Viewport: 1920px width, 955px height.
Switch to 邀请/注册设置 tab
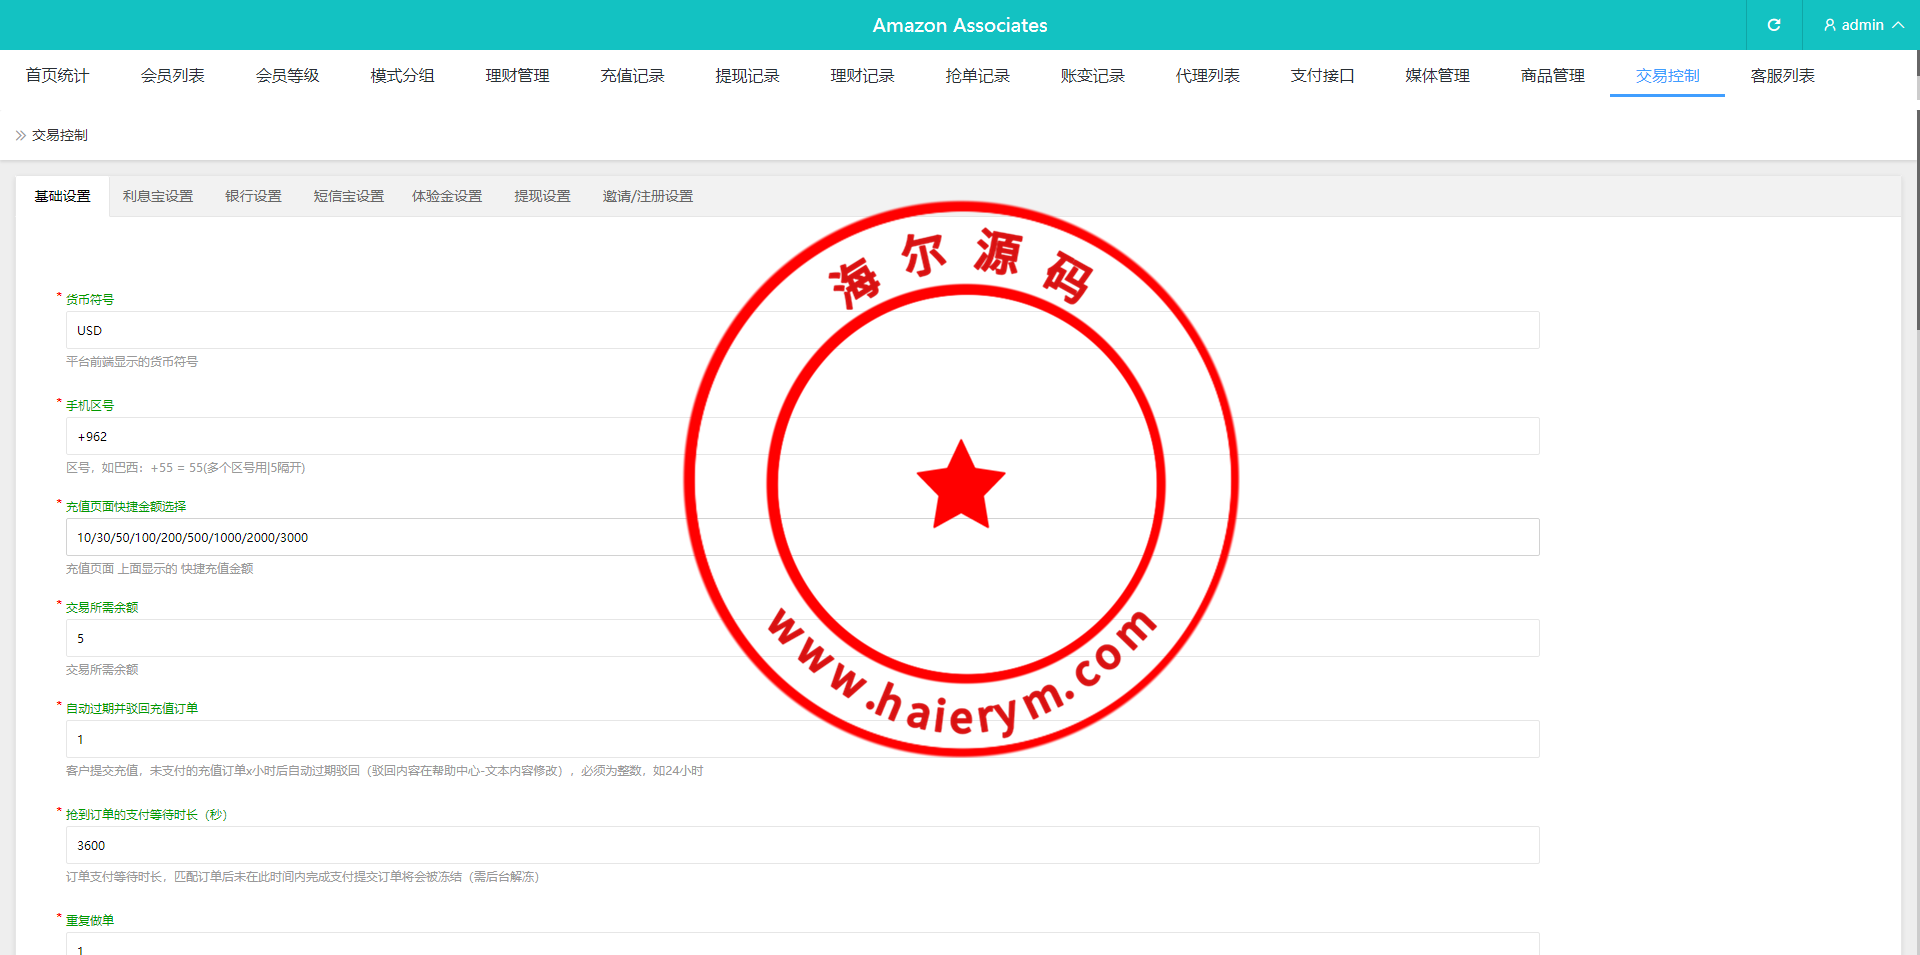(647, 196)
